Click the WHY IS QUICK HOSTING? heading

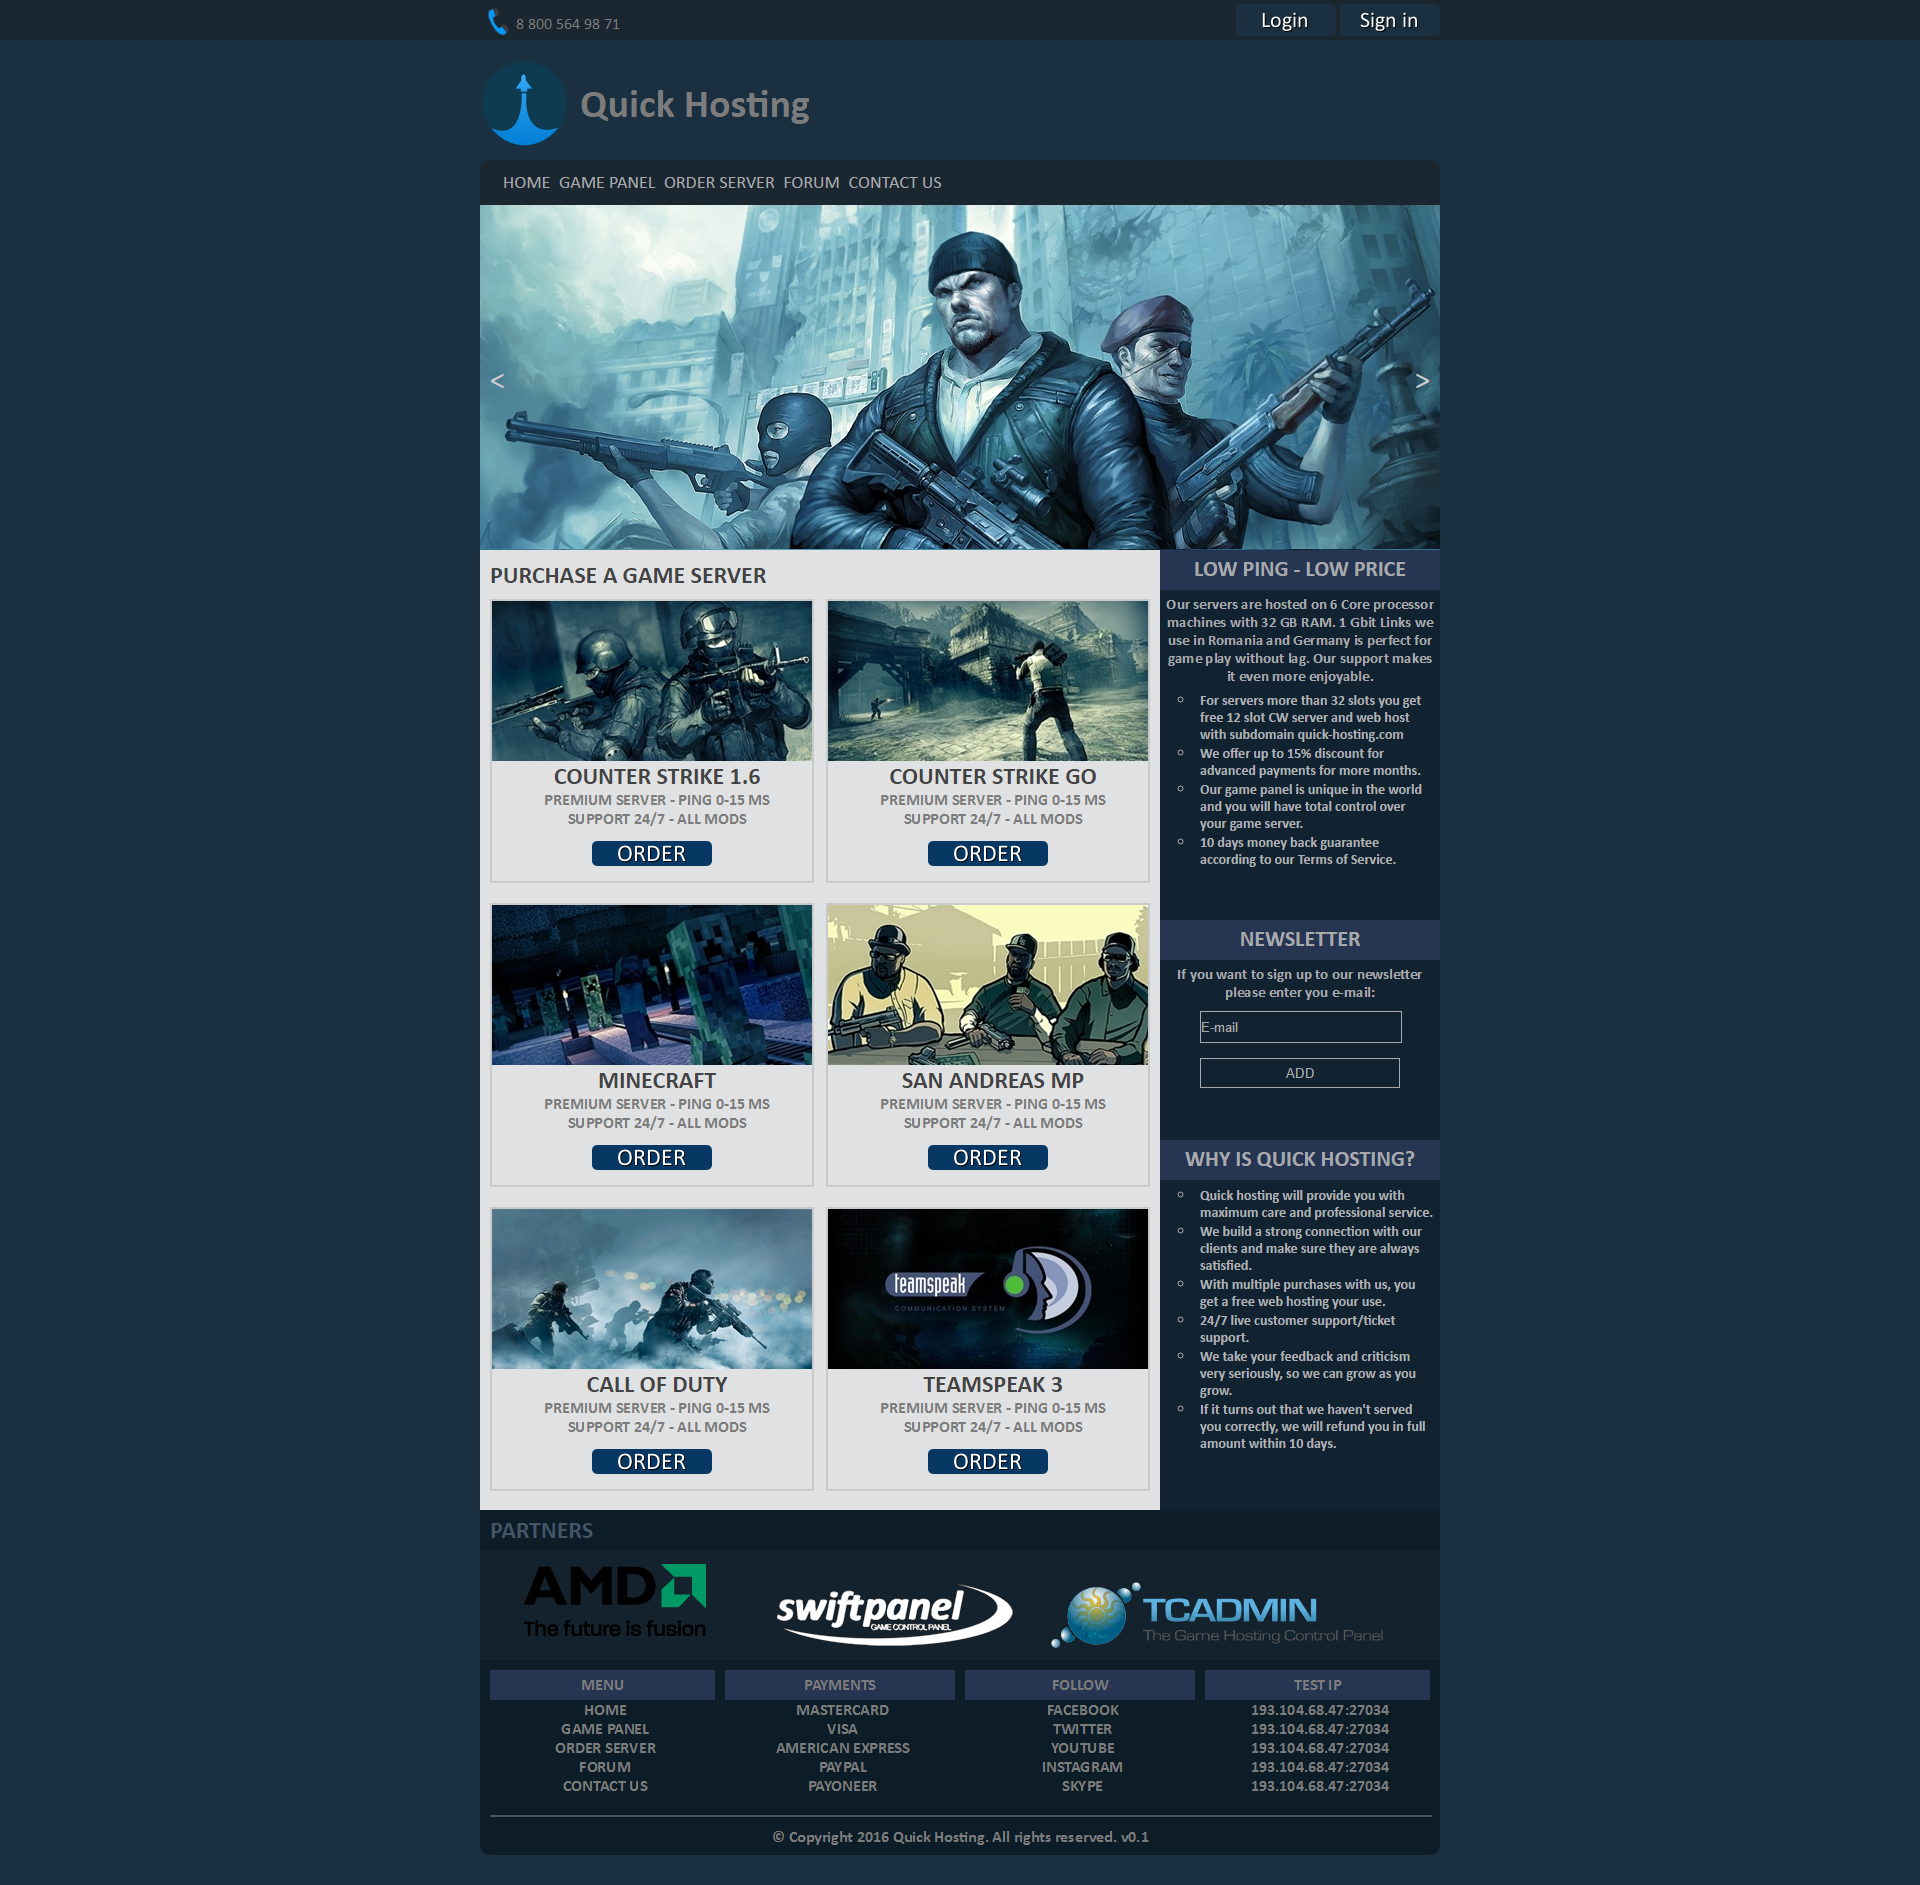click(1300, 1159)
